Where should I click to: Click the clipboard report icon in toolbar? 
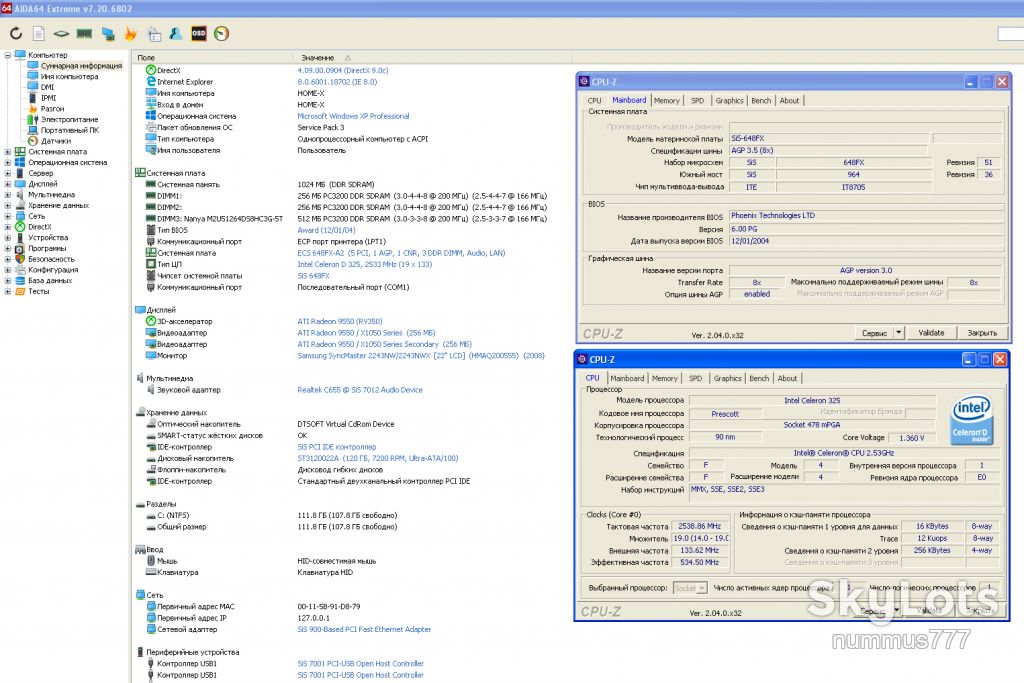pyautogui.click(x=154, y=33)
